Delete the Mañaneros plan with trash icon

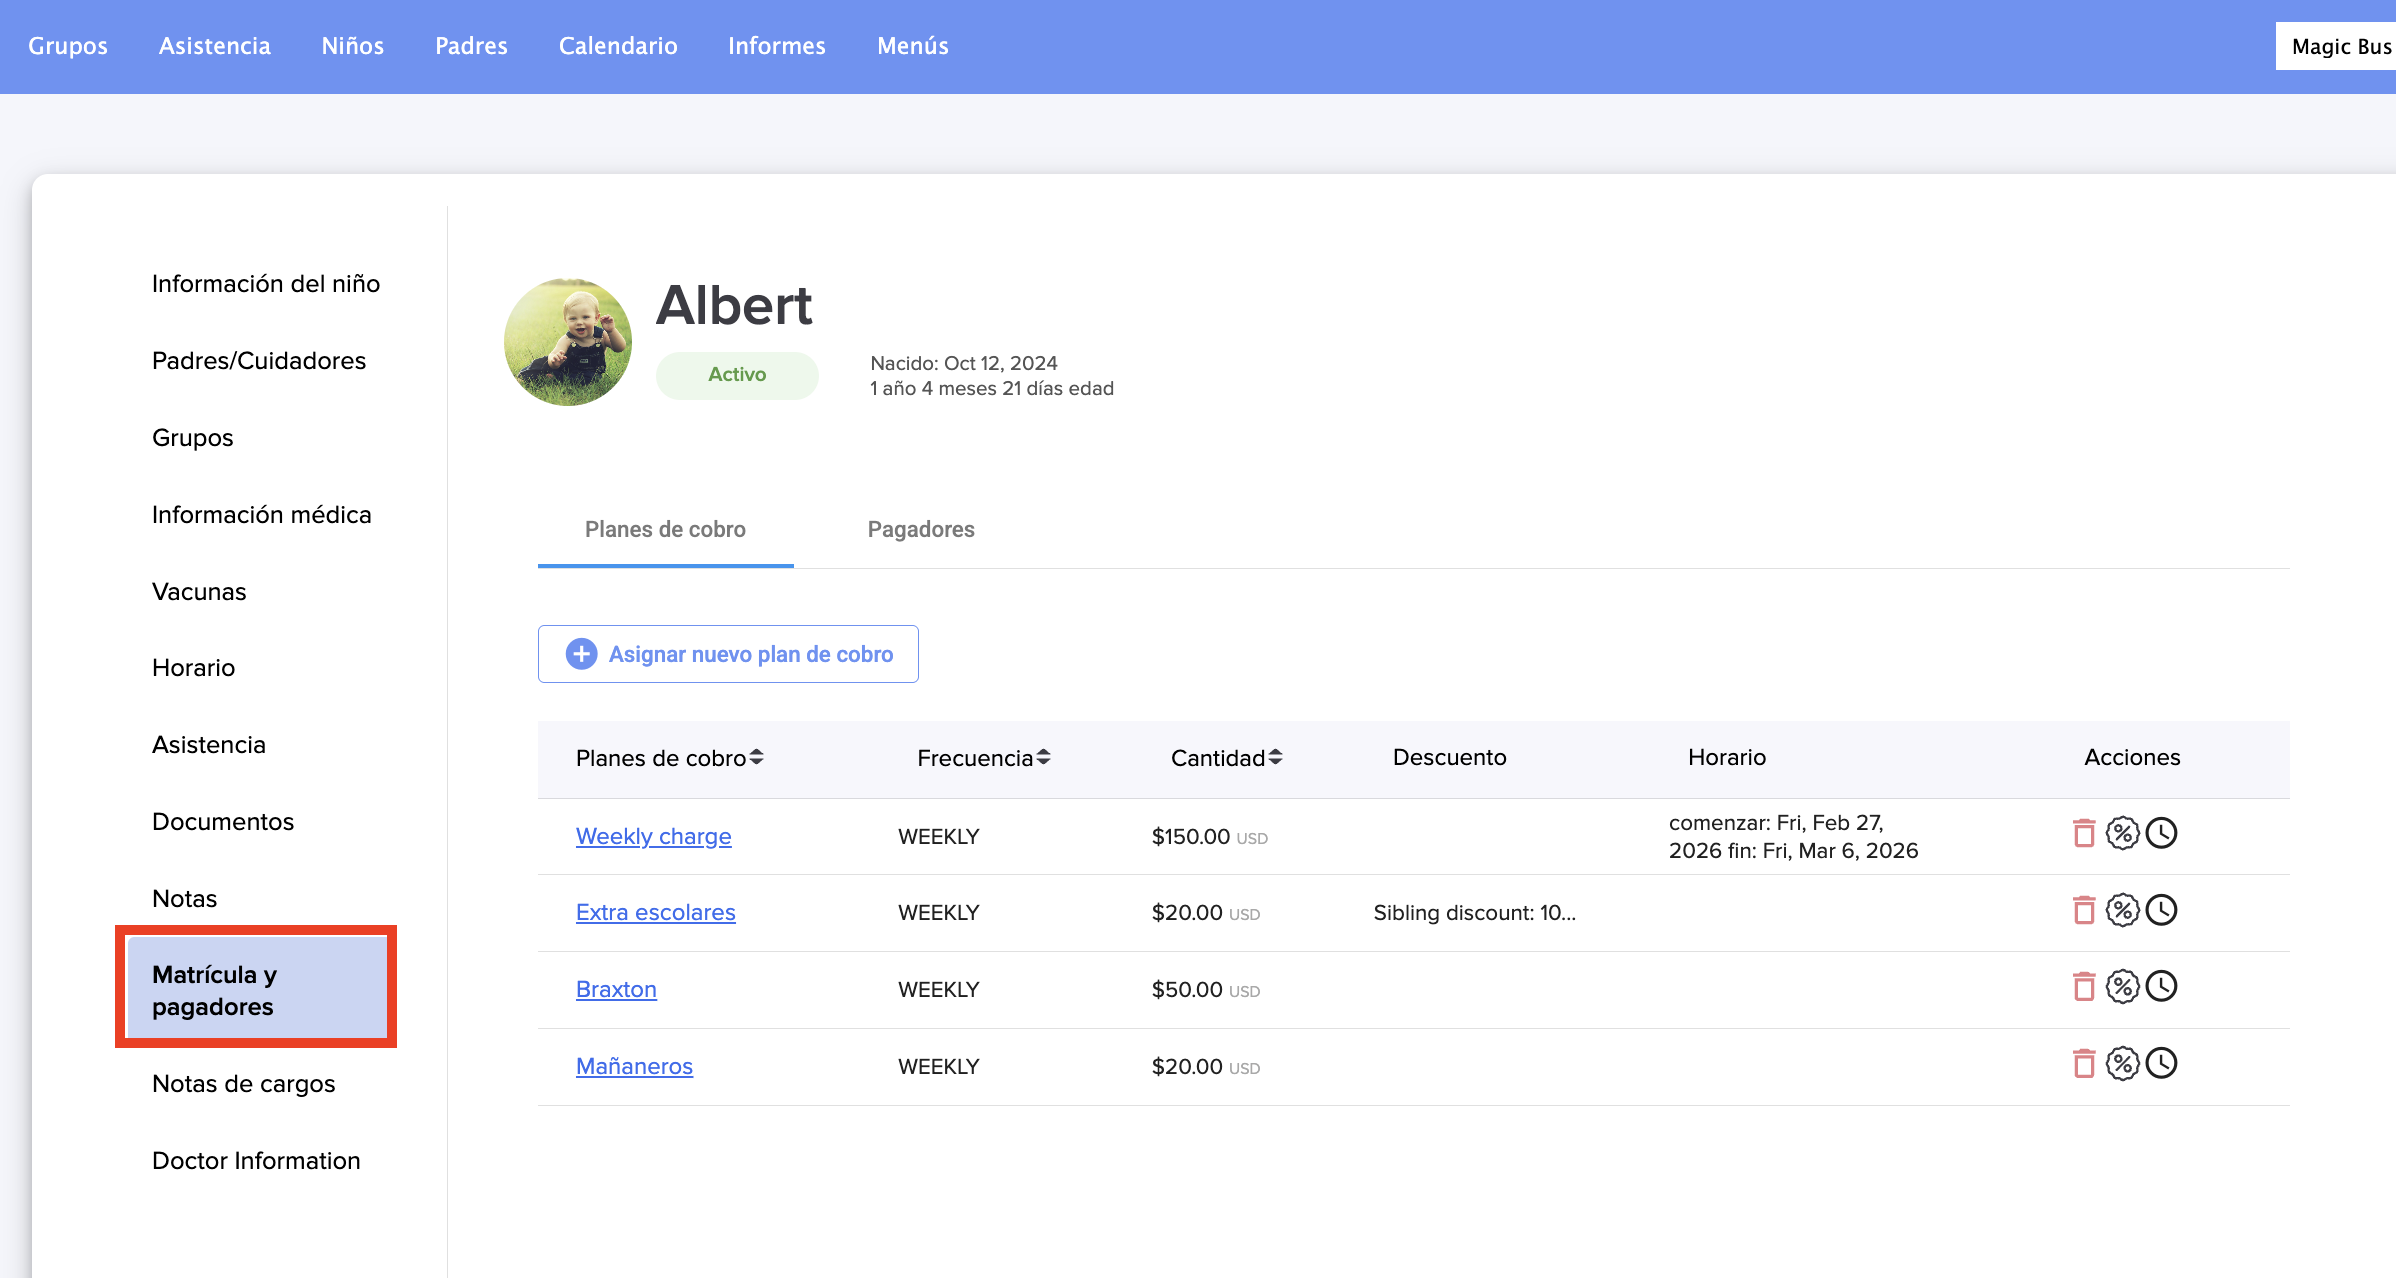(x=2084, y=1064)
